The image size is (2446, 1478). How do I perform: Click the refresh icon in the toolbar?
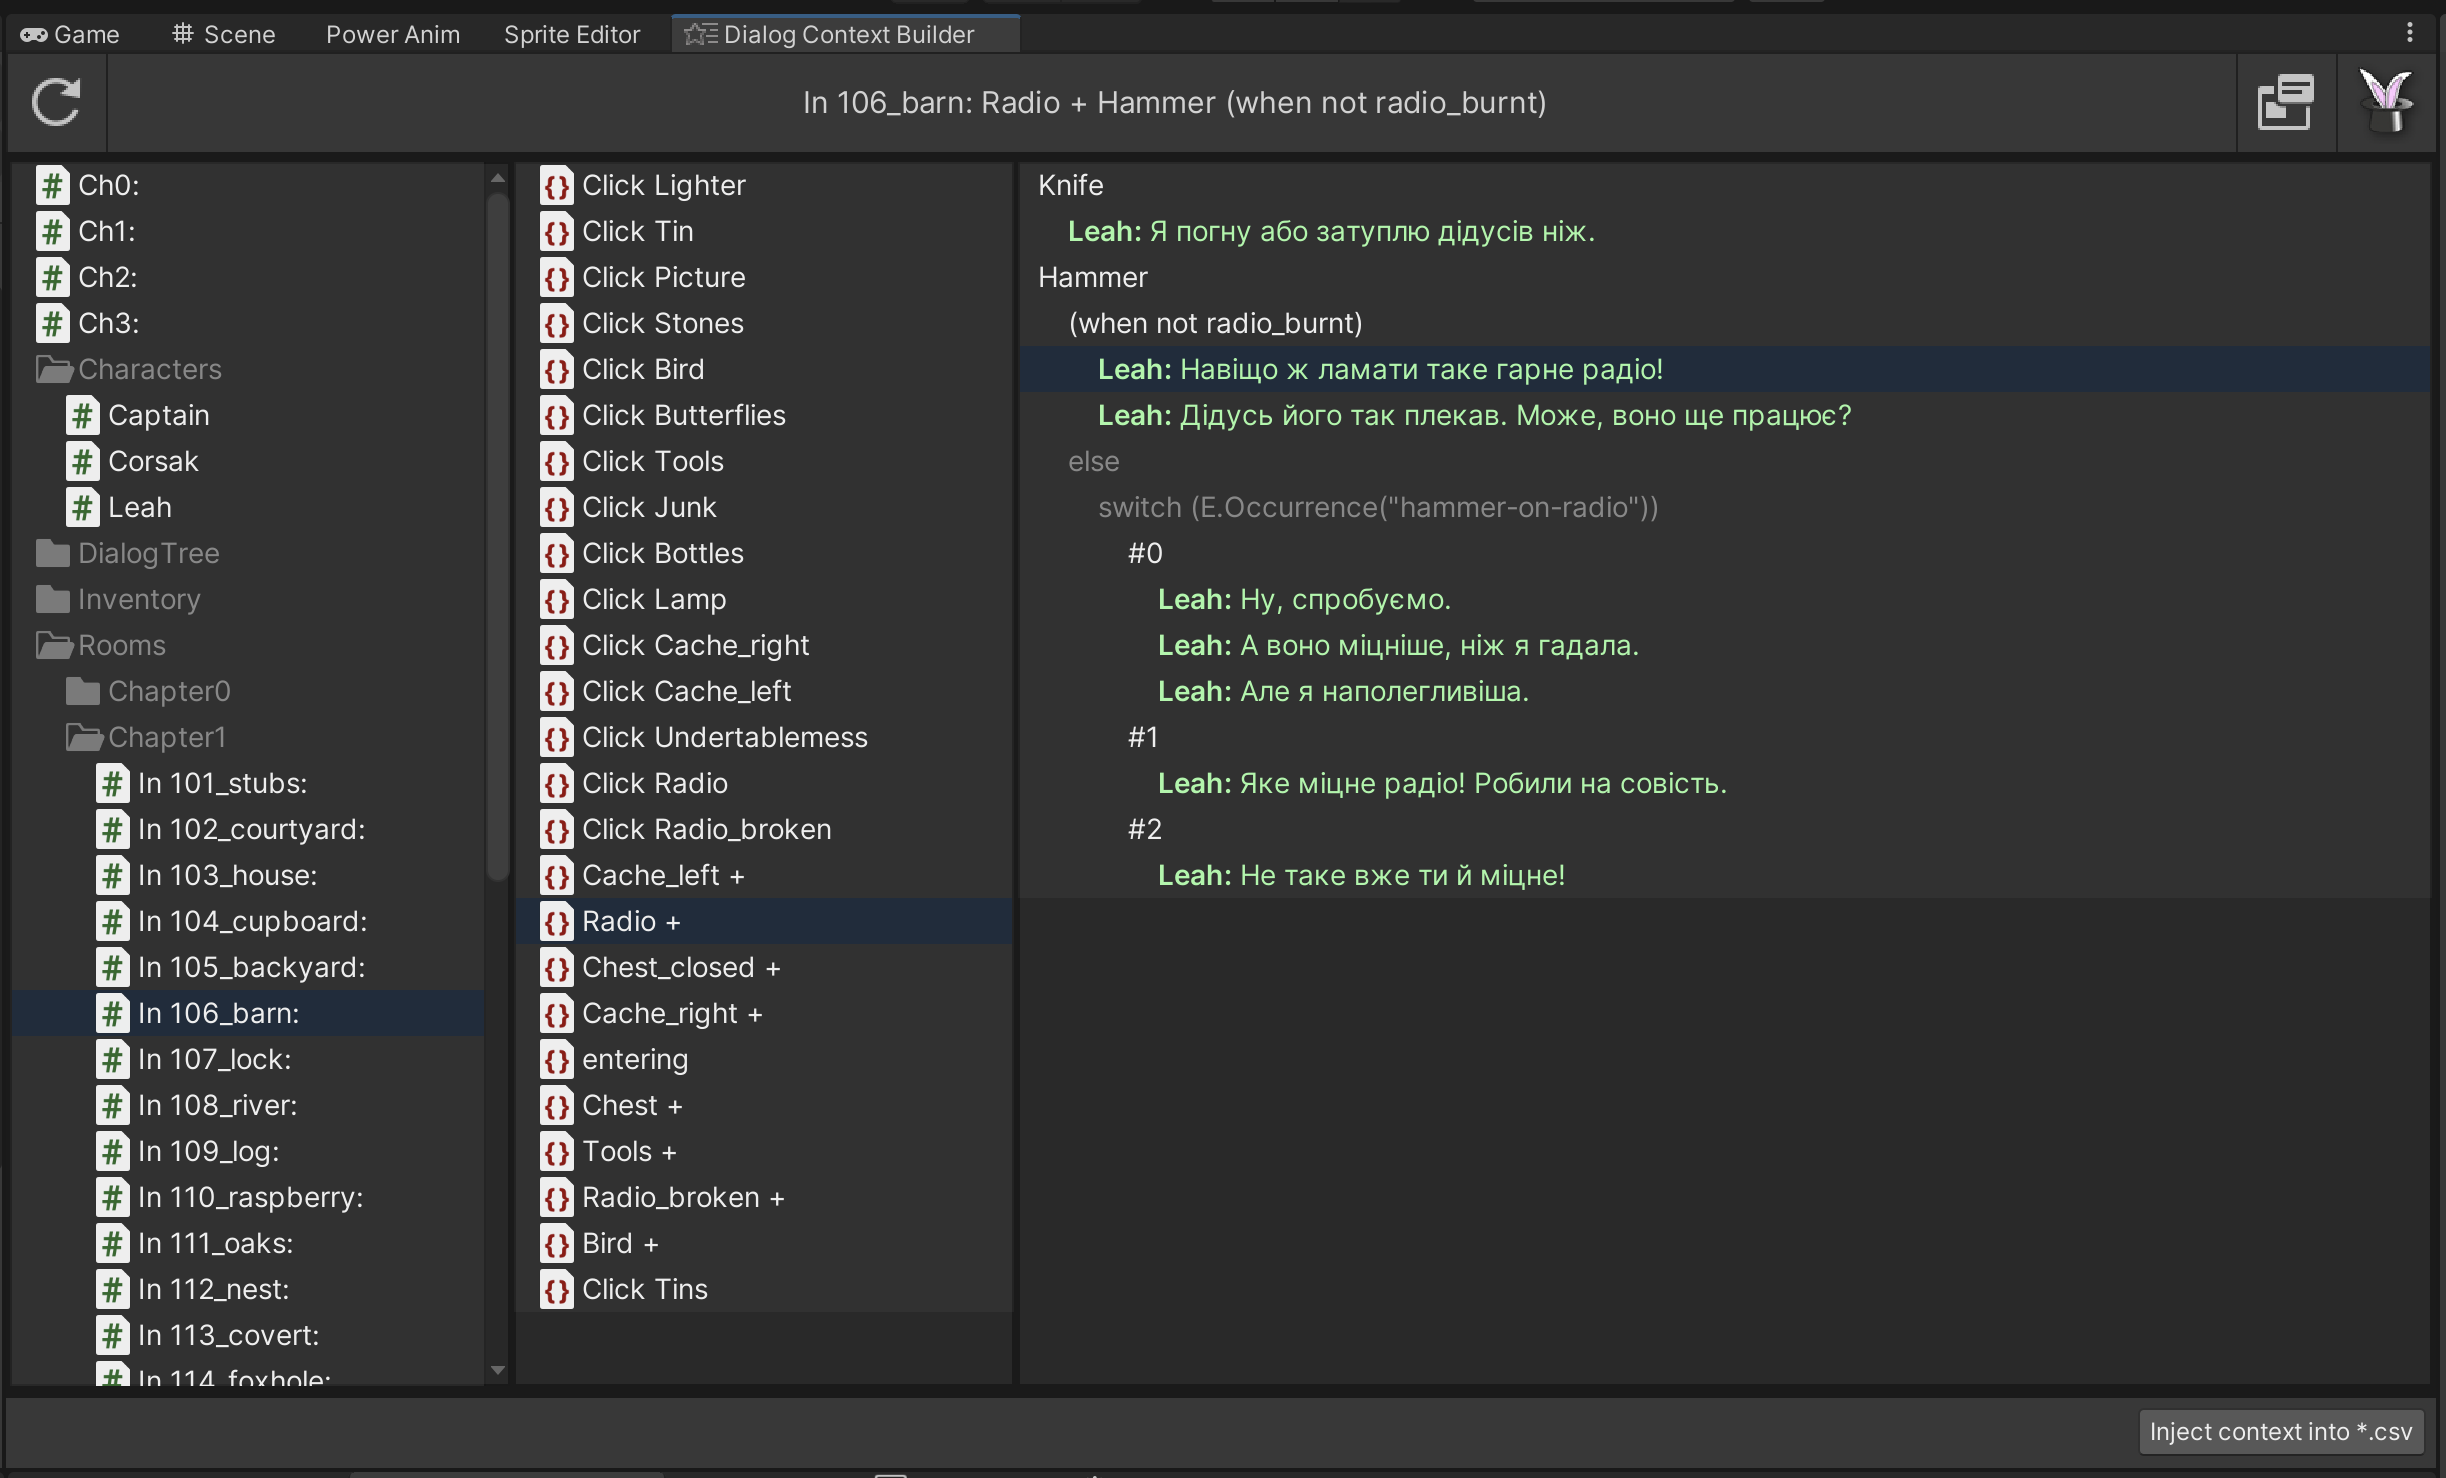point(56,102)
